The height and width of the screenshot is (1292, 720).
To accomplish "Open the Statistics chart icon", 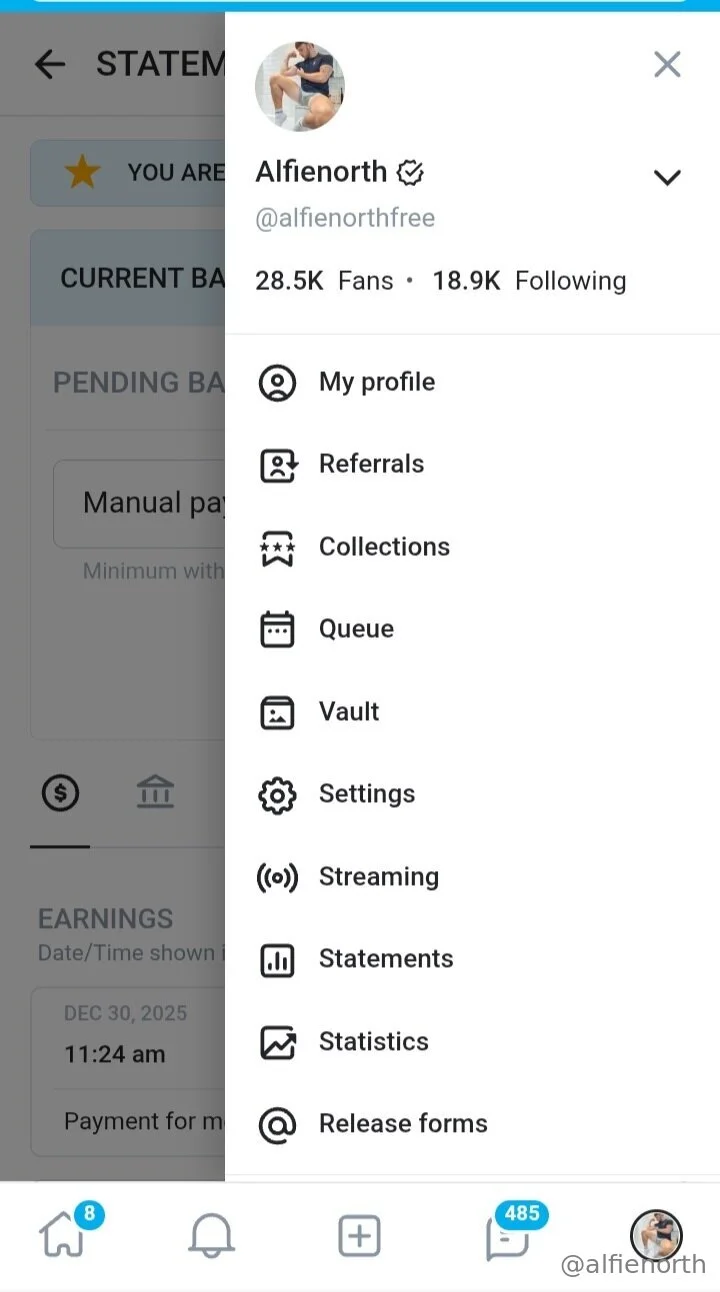I will tap(277, 1042).
